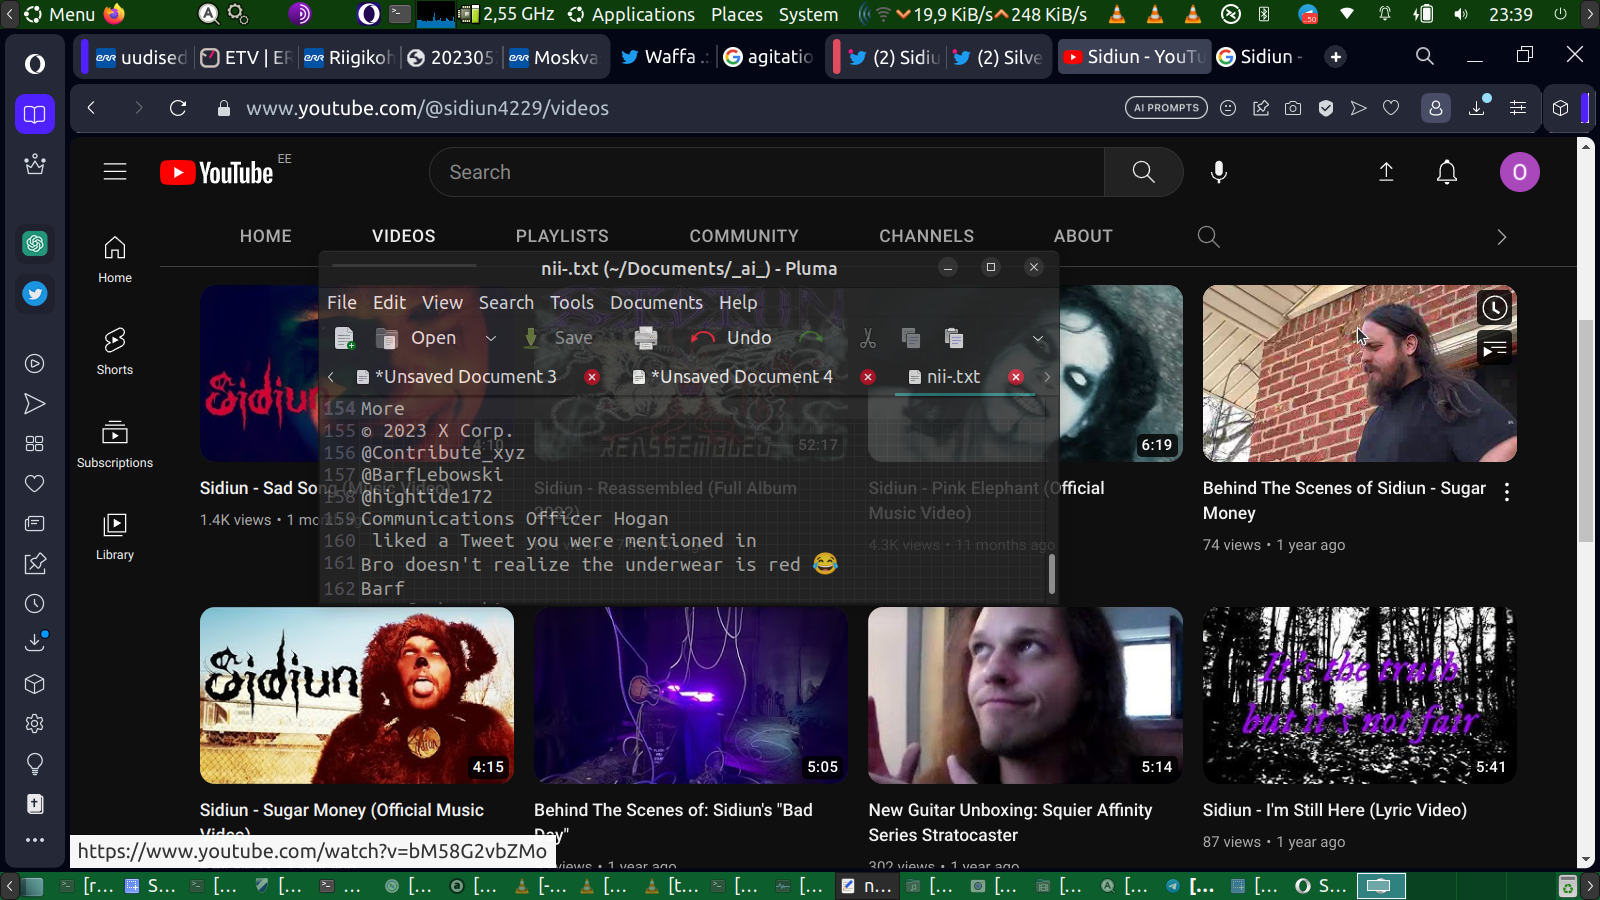
Task: Show previous Pluma document tabs arrow
Action: coord(331,377)
